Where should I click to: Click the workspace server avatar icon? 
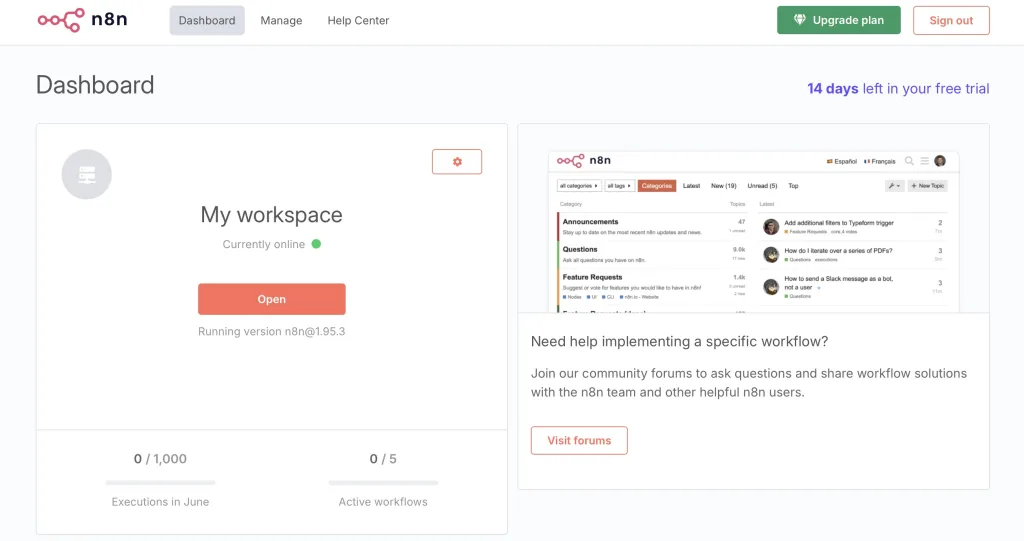click(x=87, y=174)
